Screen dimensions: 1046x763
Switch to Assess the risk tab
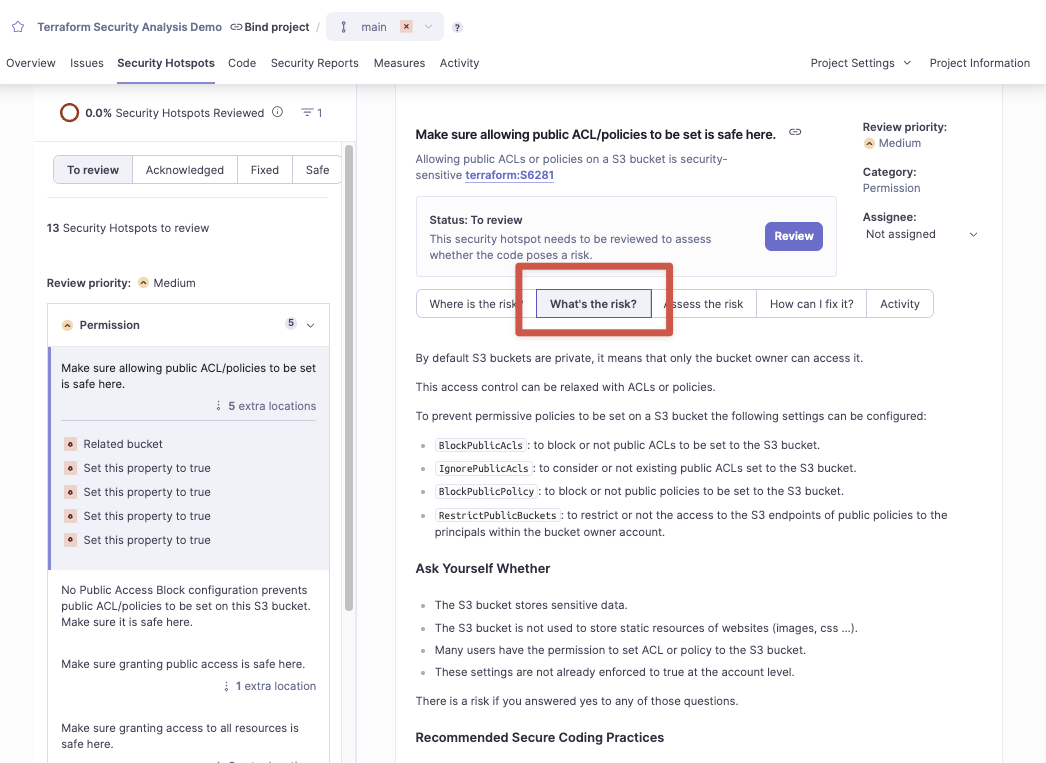point(704,304)
